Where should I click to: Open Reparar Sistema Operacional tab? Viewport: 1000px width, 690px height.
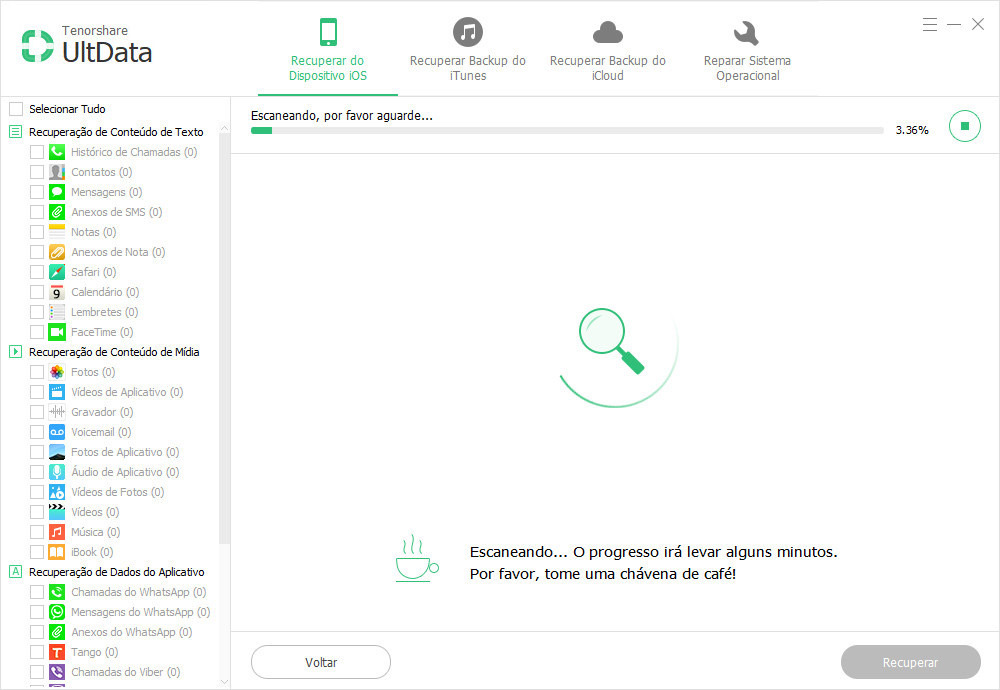coord(747,50)
